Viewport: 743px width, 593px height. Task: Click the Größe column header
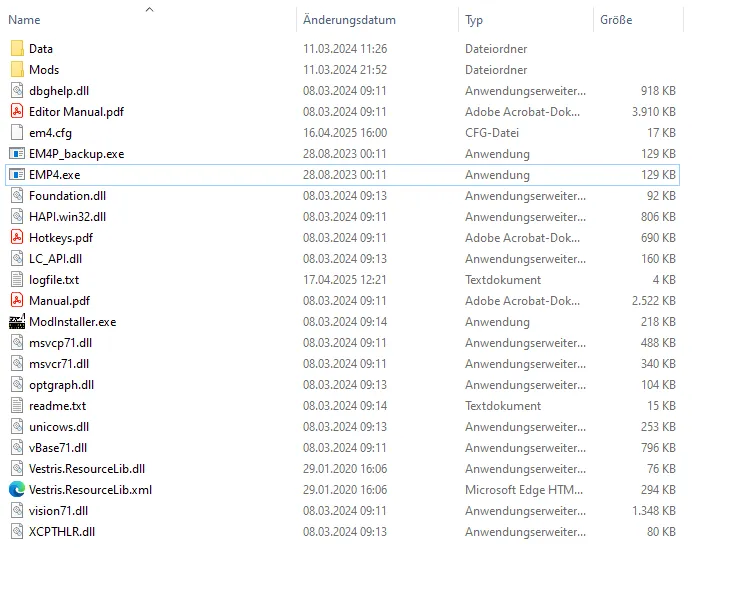[616, 20]
